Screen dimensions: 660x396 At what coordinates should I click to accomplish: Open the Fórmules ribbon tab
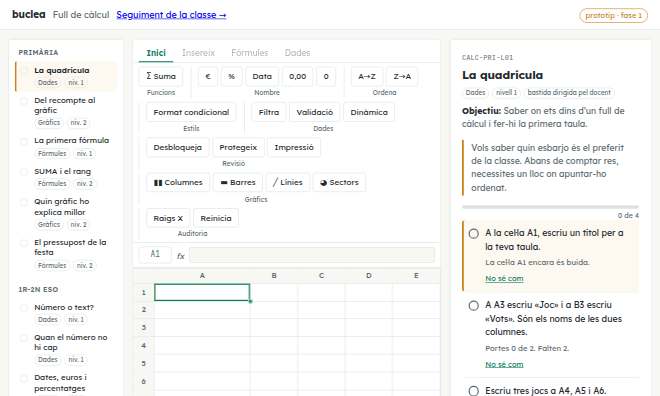[x=250, y=53]
